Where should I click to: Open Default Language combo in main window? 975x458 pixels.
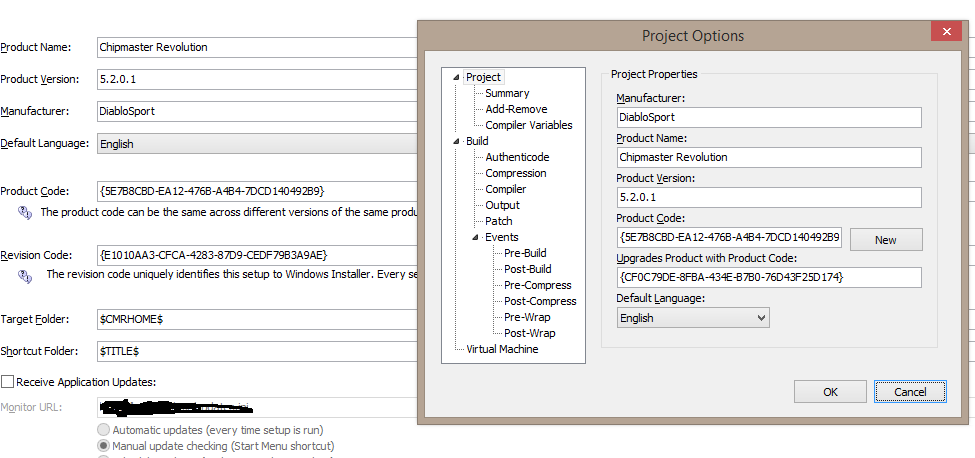pos(257,144)
